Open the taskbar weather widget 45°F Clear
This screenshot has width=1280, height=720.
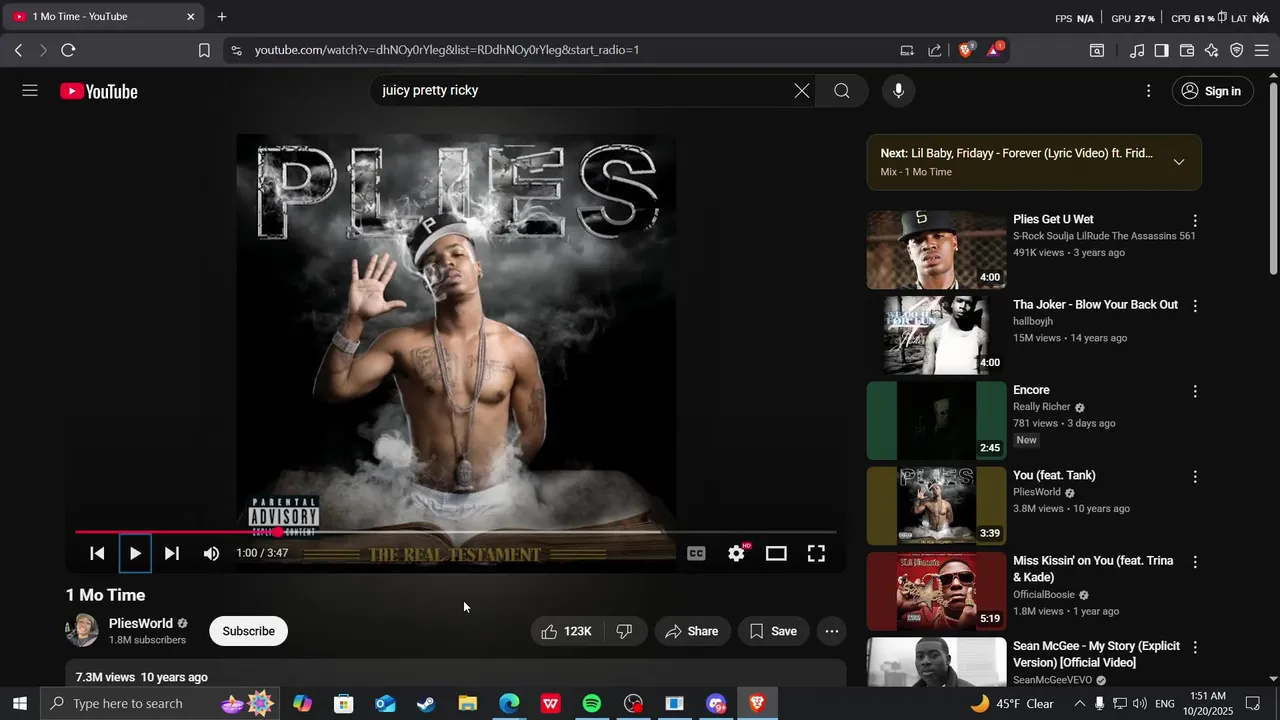coord(1012,704)
